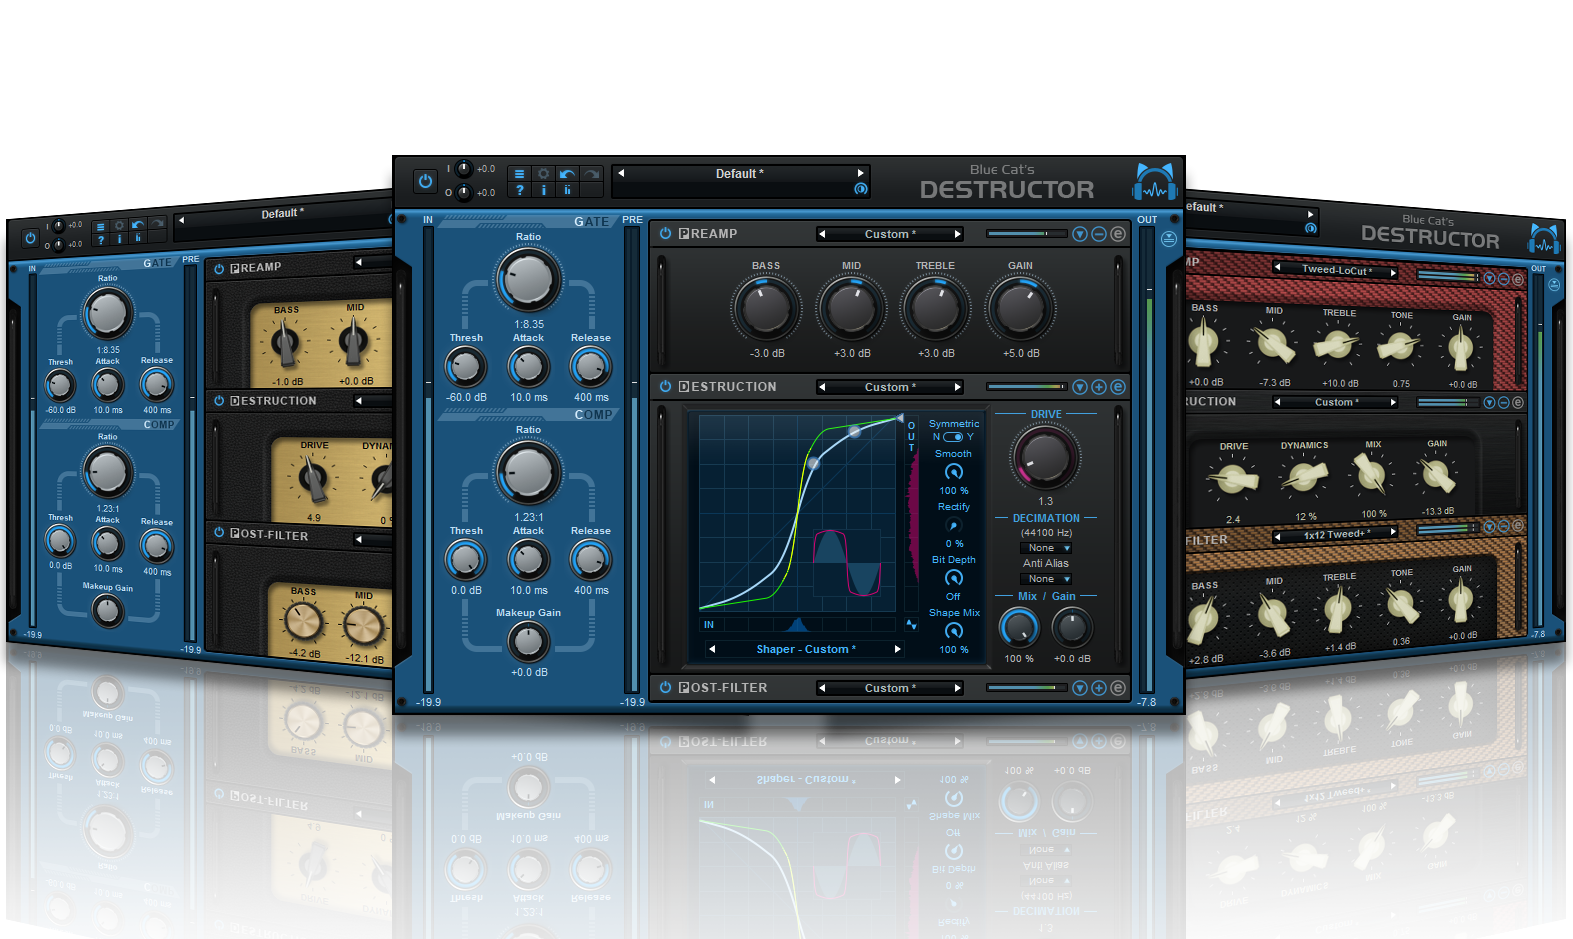Image resolution: width=1573 pixels, height=939 pixels.
Task: Click the redo arrow in center toolbar
Action: (592, 174)
